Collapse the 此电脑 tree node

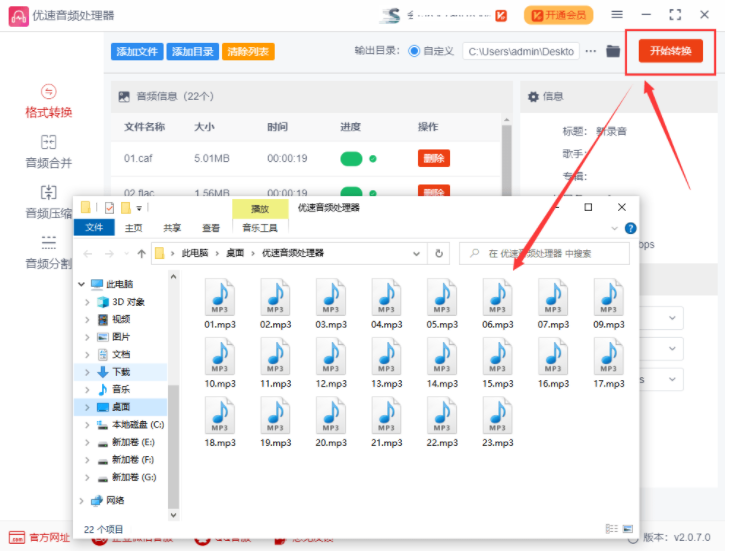[x=81, y=284]
